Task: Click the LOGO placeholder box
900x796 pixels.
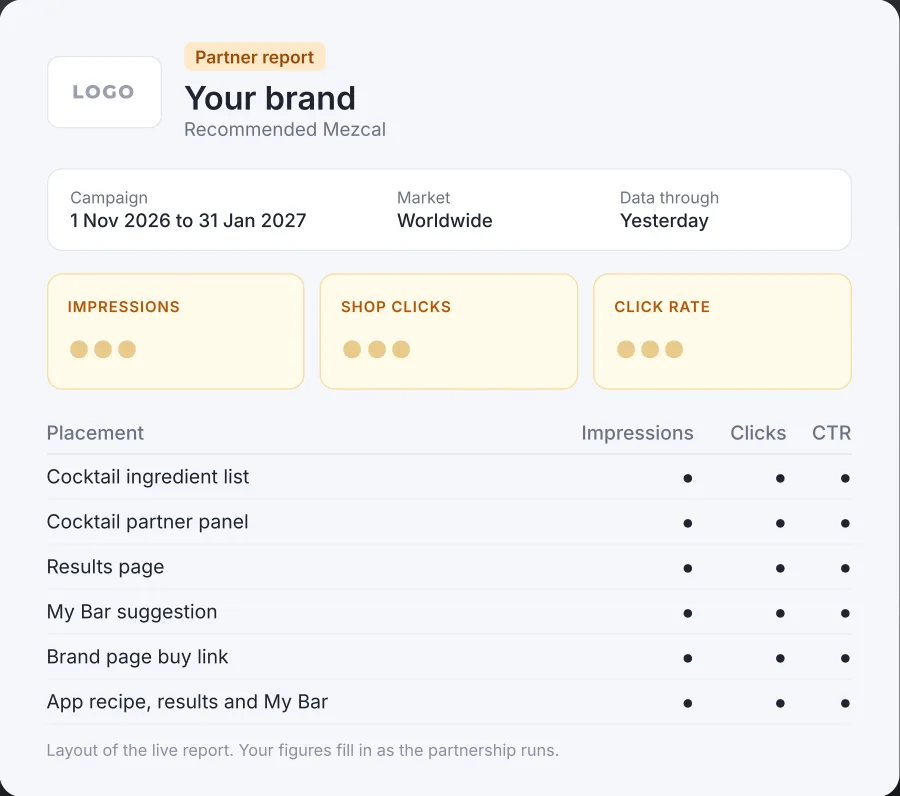Action: pos(104,92)
